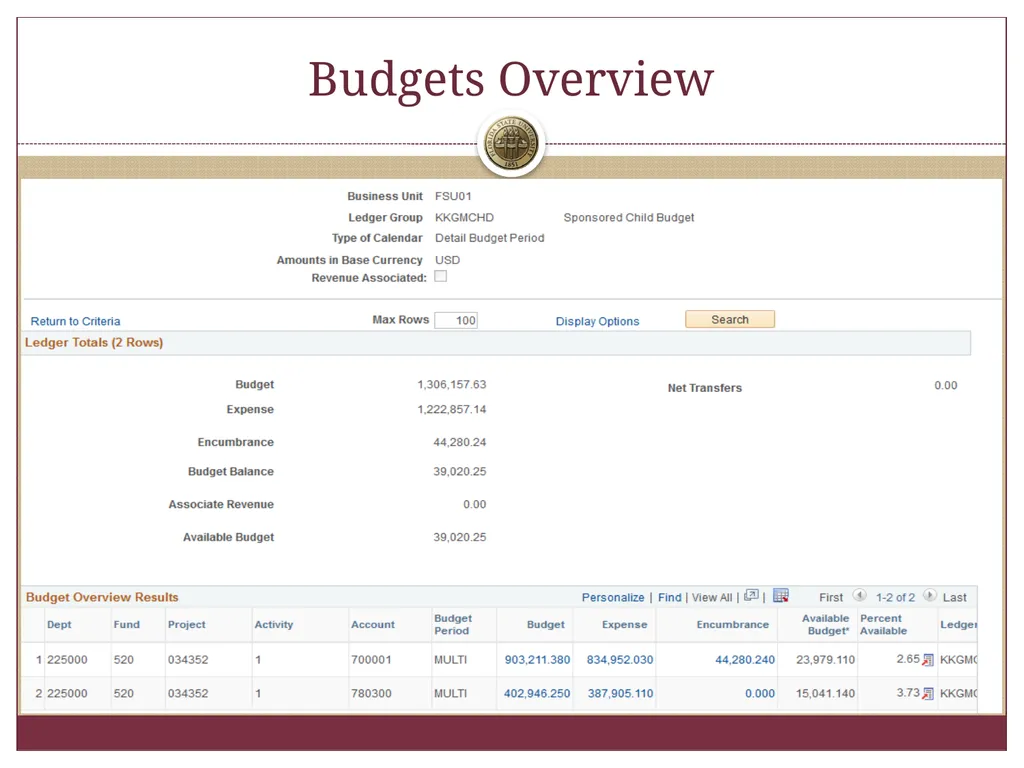Viewport: 1024px width, 768px height.
Task: Toggle the Revenue Associated checkbox
Action: pyautogui.click(x=441, y=276)
